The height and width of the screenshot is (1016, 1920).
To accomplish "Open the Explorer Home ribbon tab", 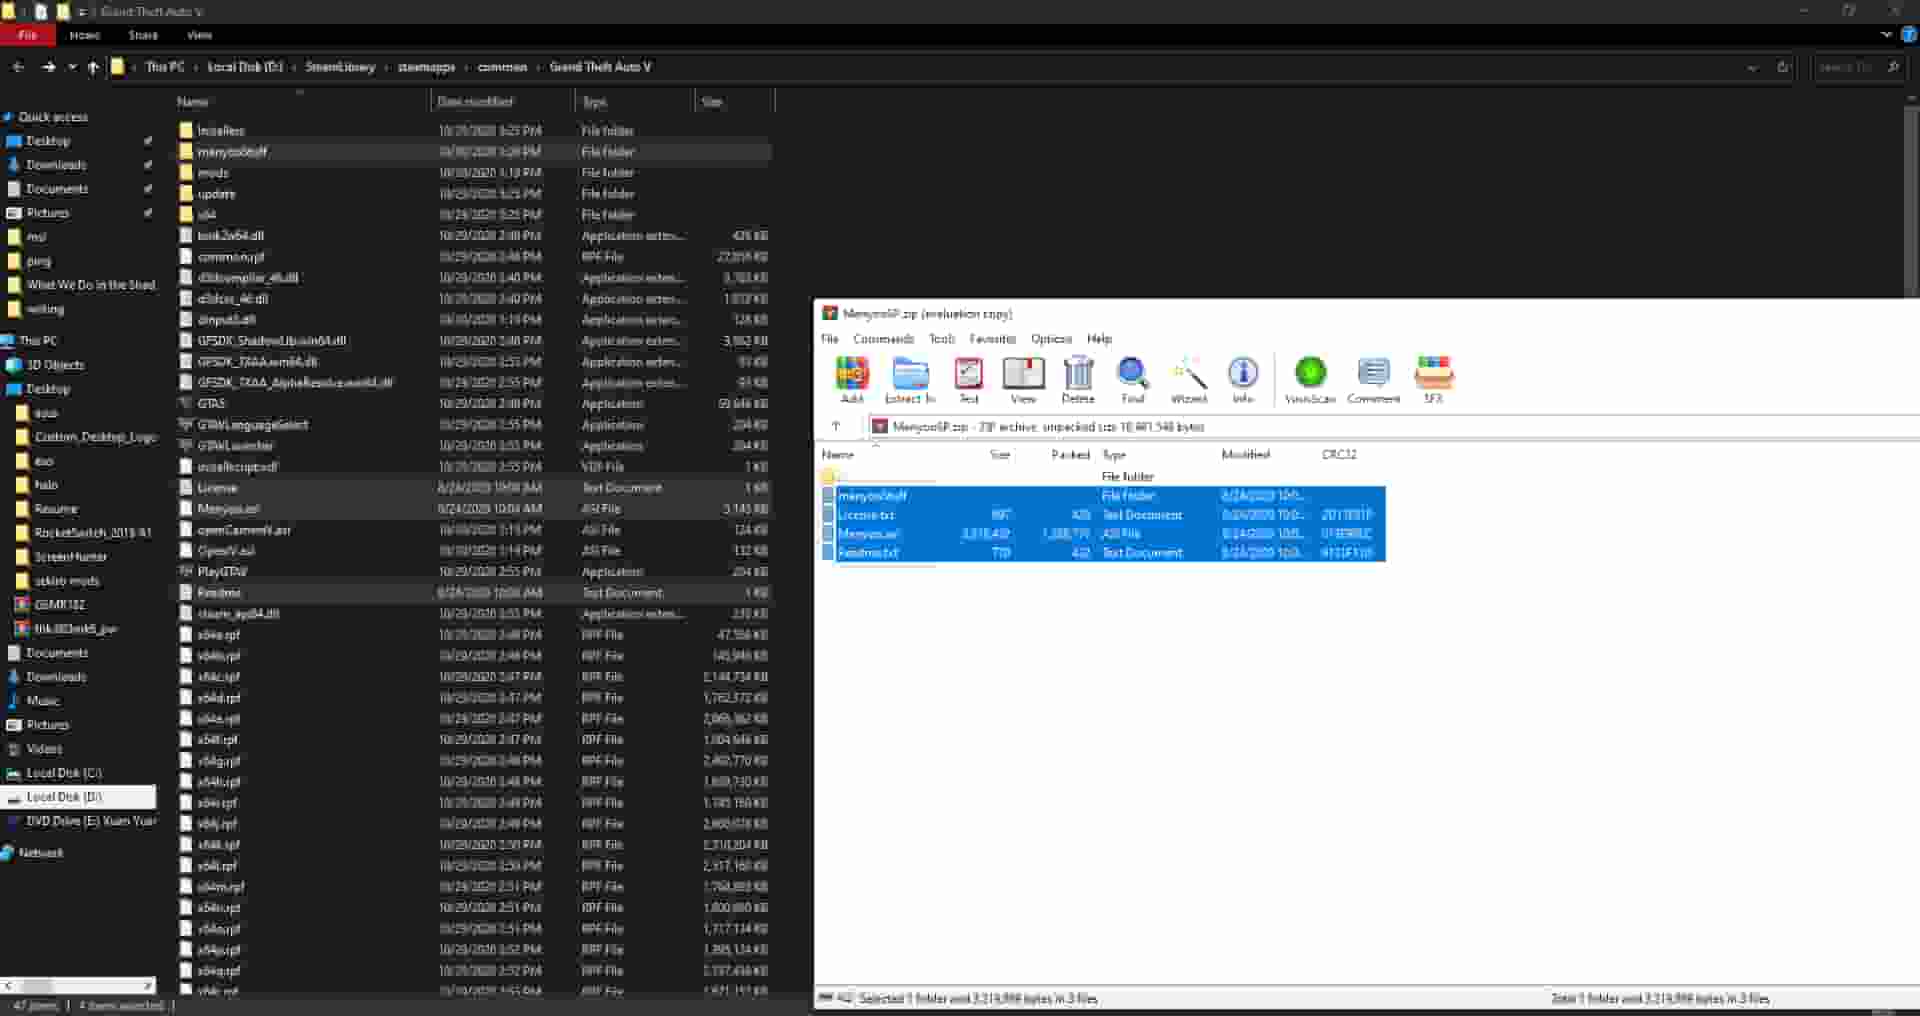I will (x=85, y=35).
